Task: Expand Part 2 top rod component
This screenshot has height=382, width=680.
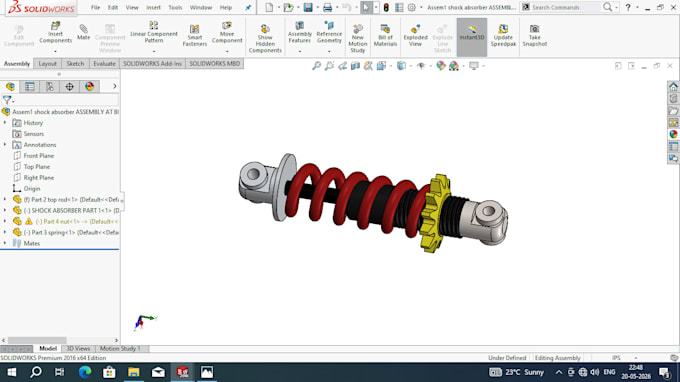Action: point(5,199)
